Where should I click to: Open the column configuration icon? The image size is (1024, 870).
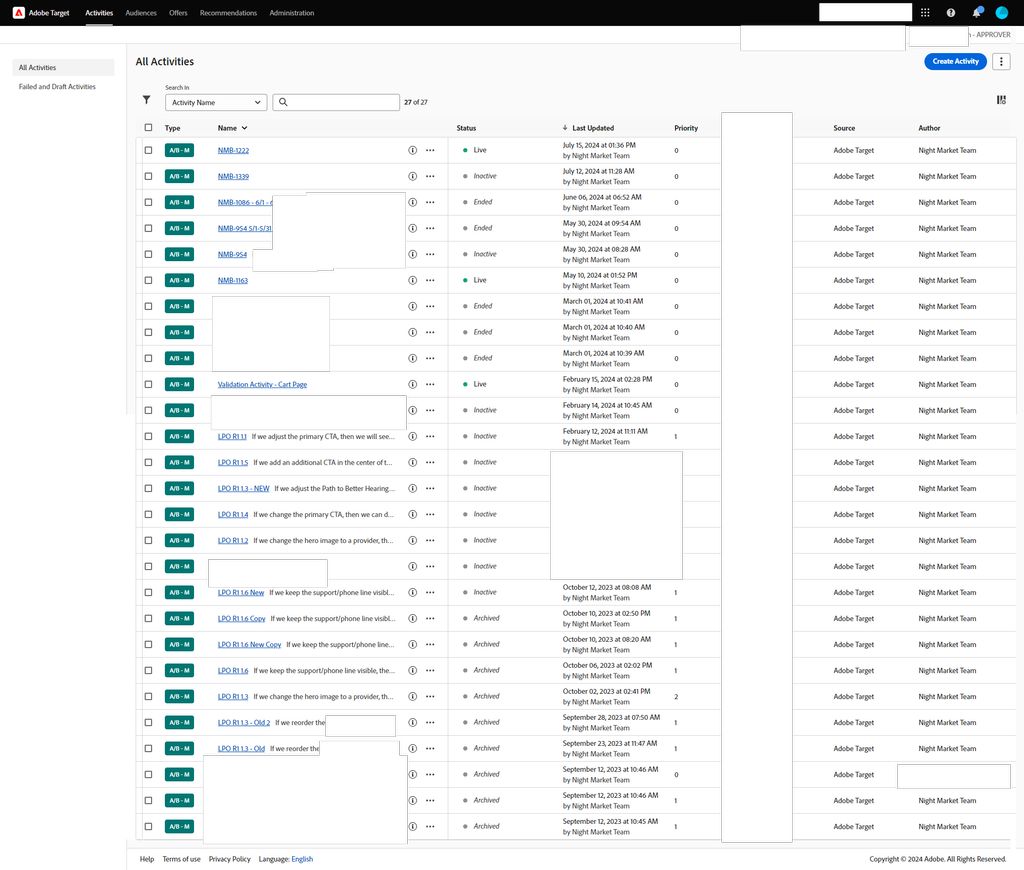1001,100
